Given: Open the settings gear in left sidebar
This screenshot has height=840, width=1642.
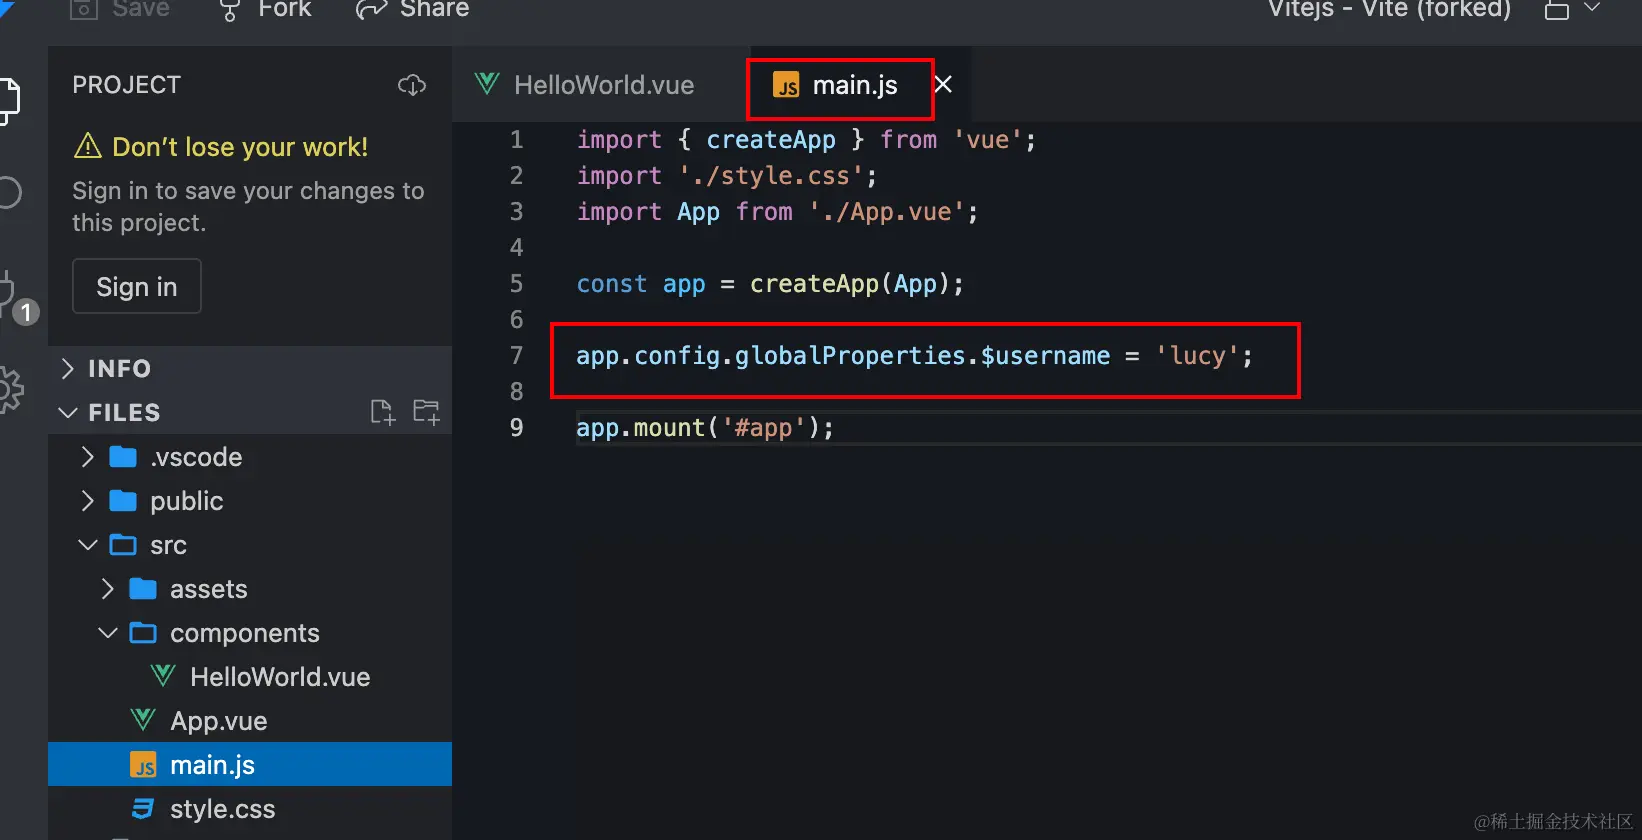Looking at the screenshot, I should [10, 389].
